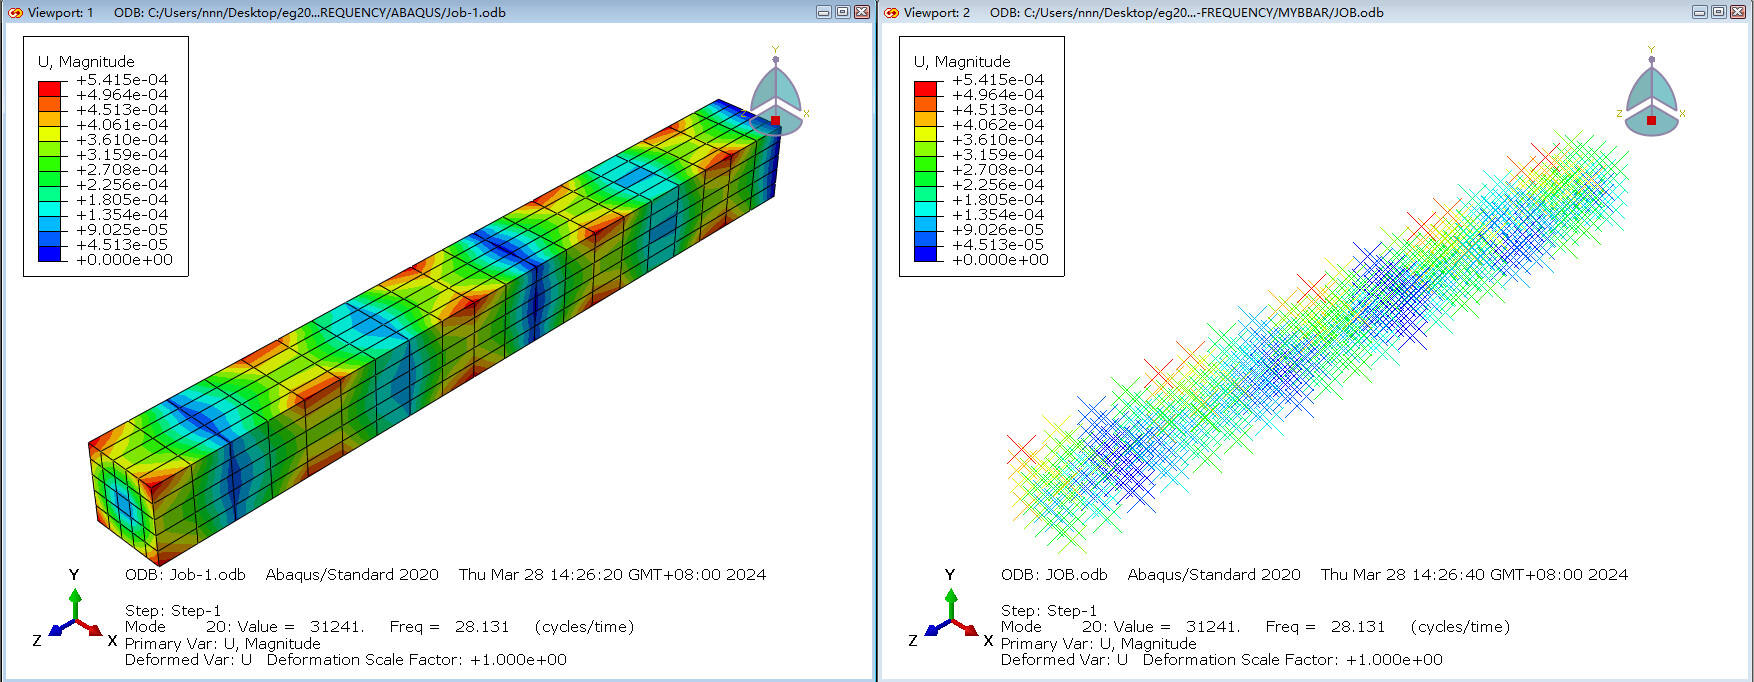This screenshot has width=1754, height=682.
Task: Click 'Freq = 28.131' text in Viewport 1
Action: 449,627
